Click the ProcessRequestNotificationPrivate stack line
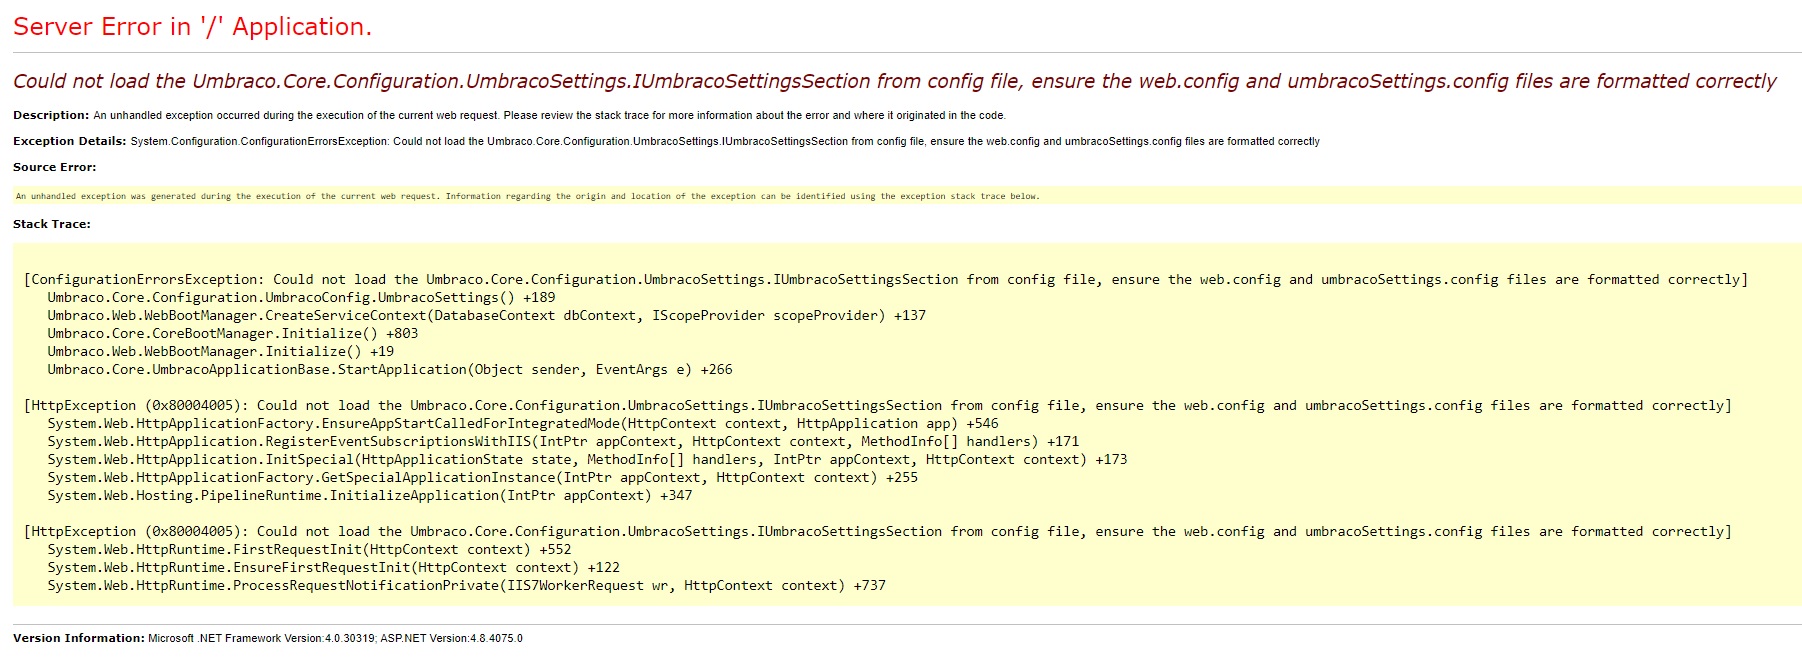Screen dimensions: 1802x669 point(466,585)
